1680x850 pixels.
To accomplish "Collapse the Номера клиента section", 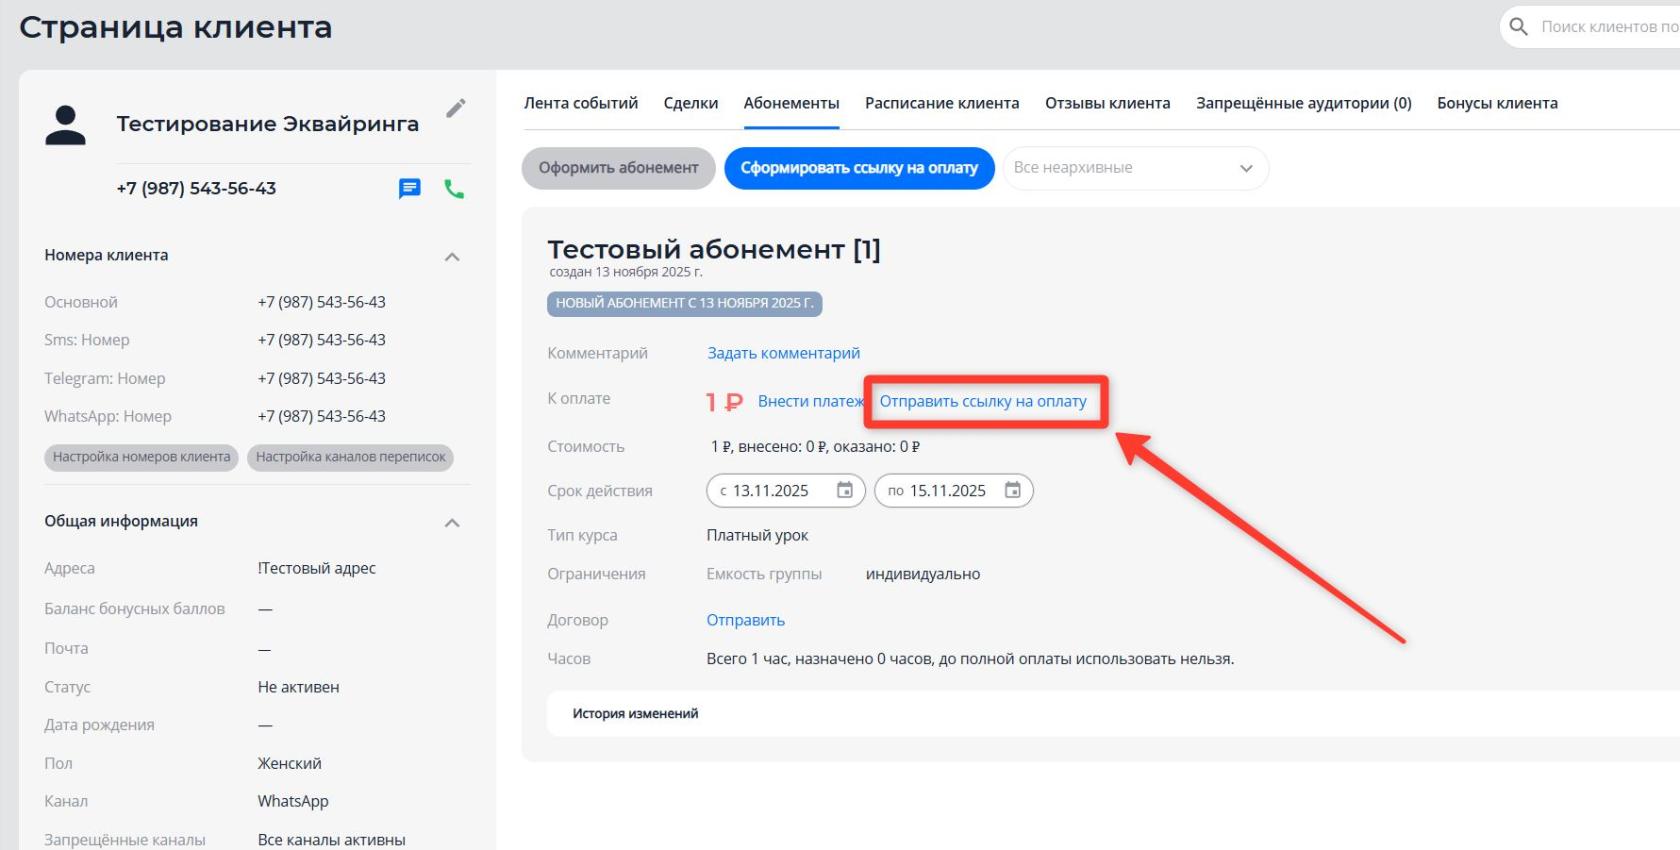I will (x=452, y=257).
